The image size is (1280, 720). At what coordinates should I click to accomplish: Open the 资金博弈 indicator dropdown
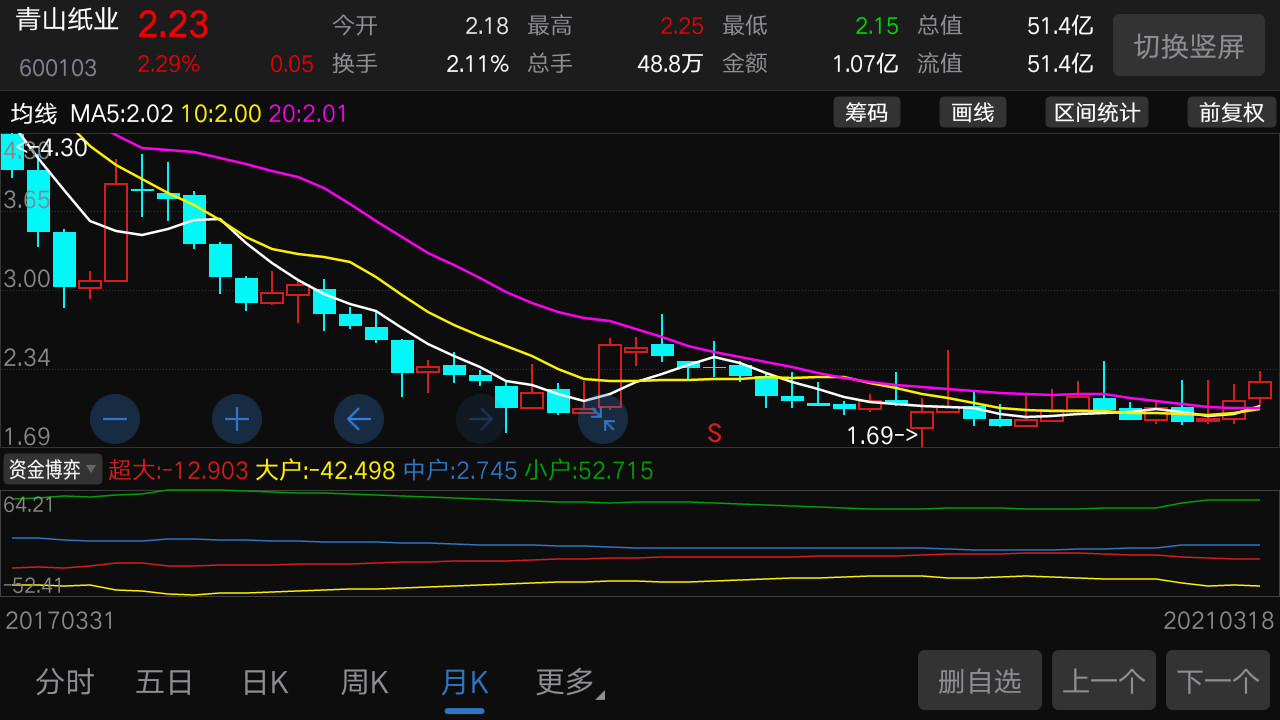53,469
